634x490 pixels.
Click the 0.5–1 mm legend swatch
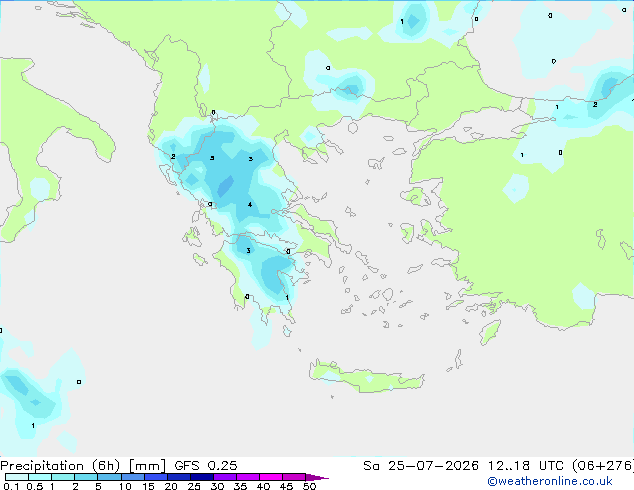tap(40, 477)
